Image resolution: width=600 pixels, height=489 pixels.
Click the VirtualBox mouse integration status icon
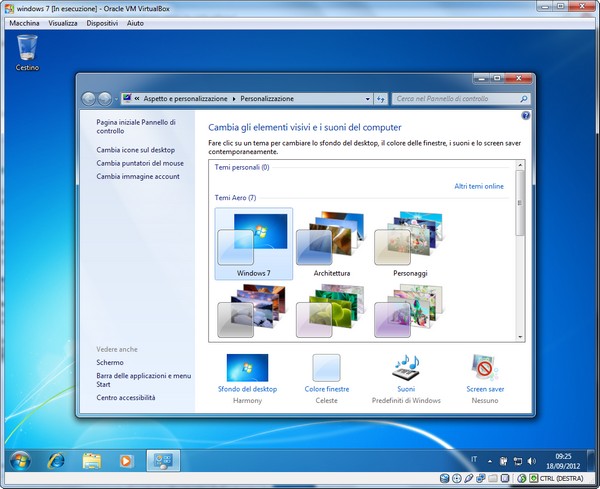[x=522, y=478]
